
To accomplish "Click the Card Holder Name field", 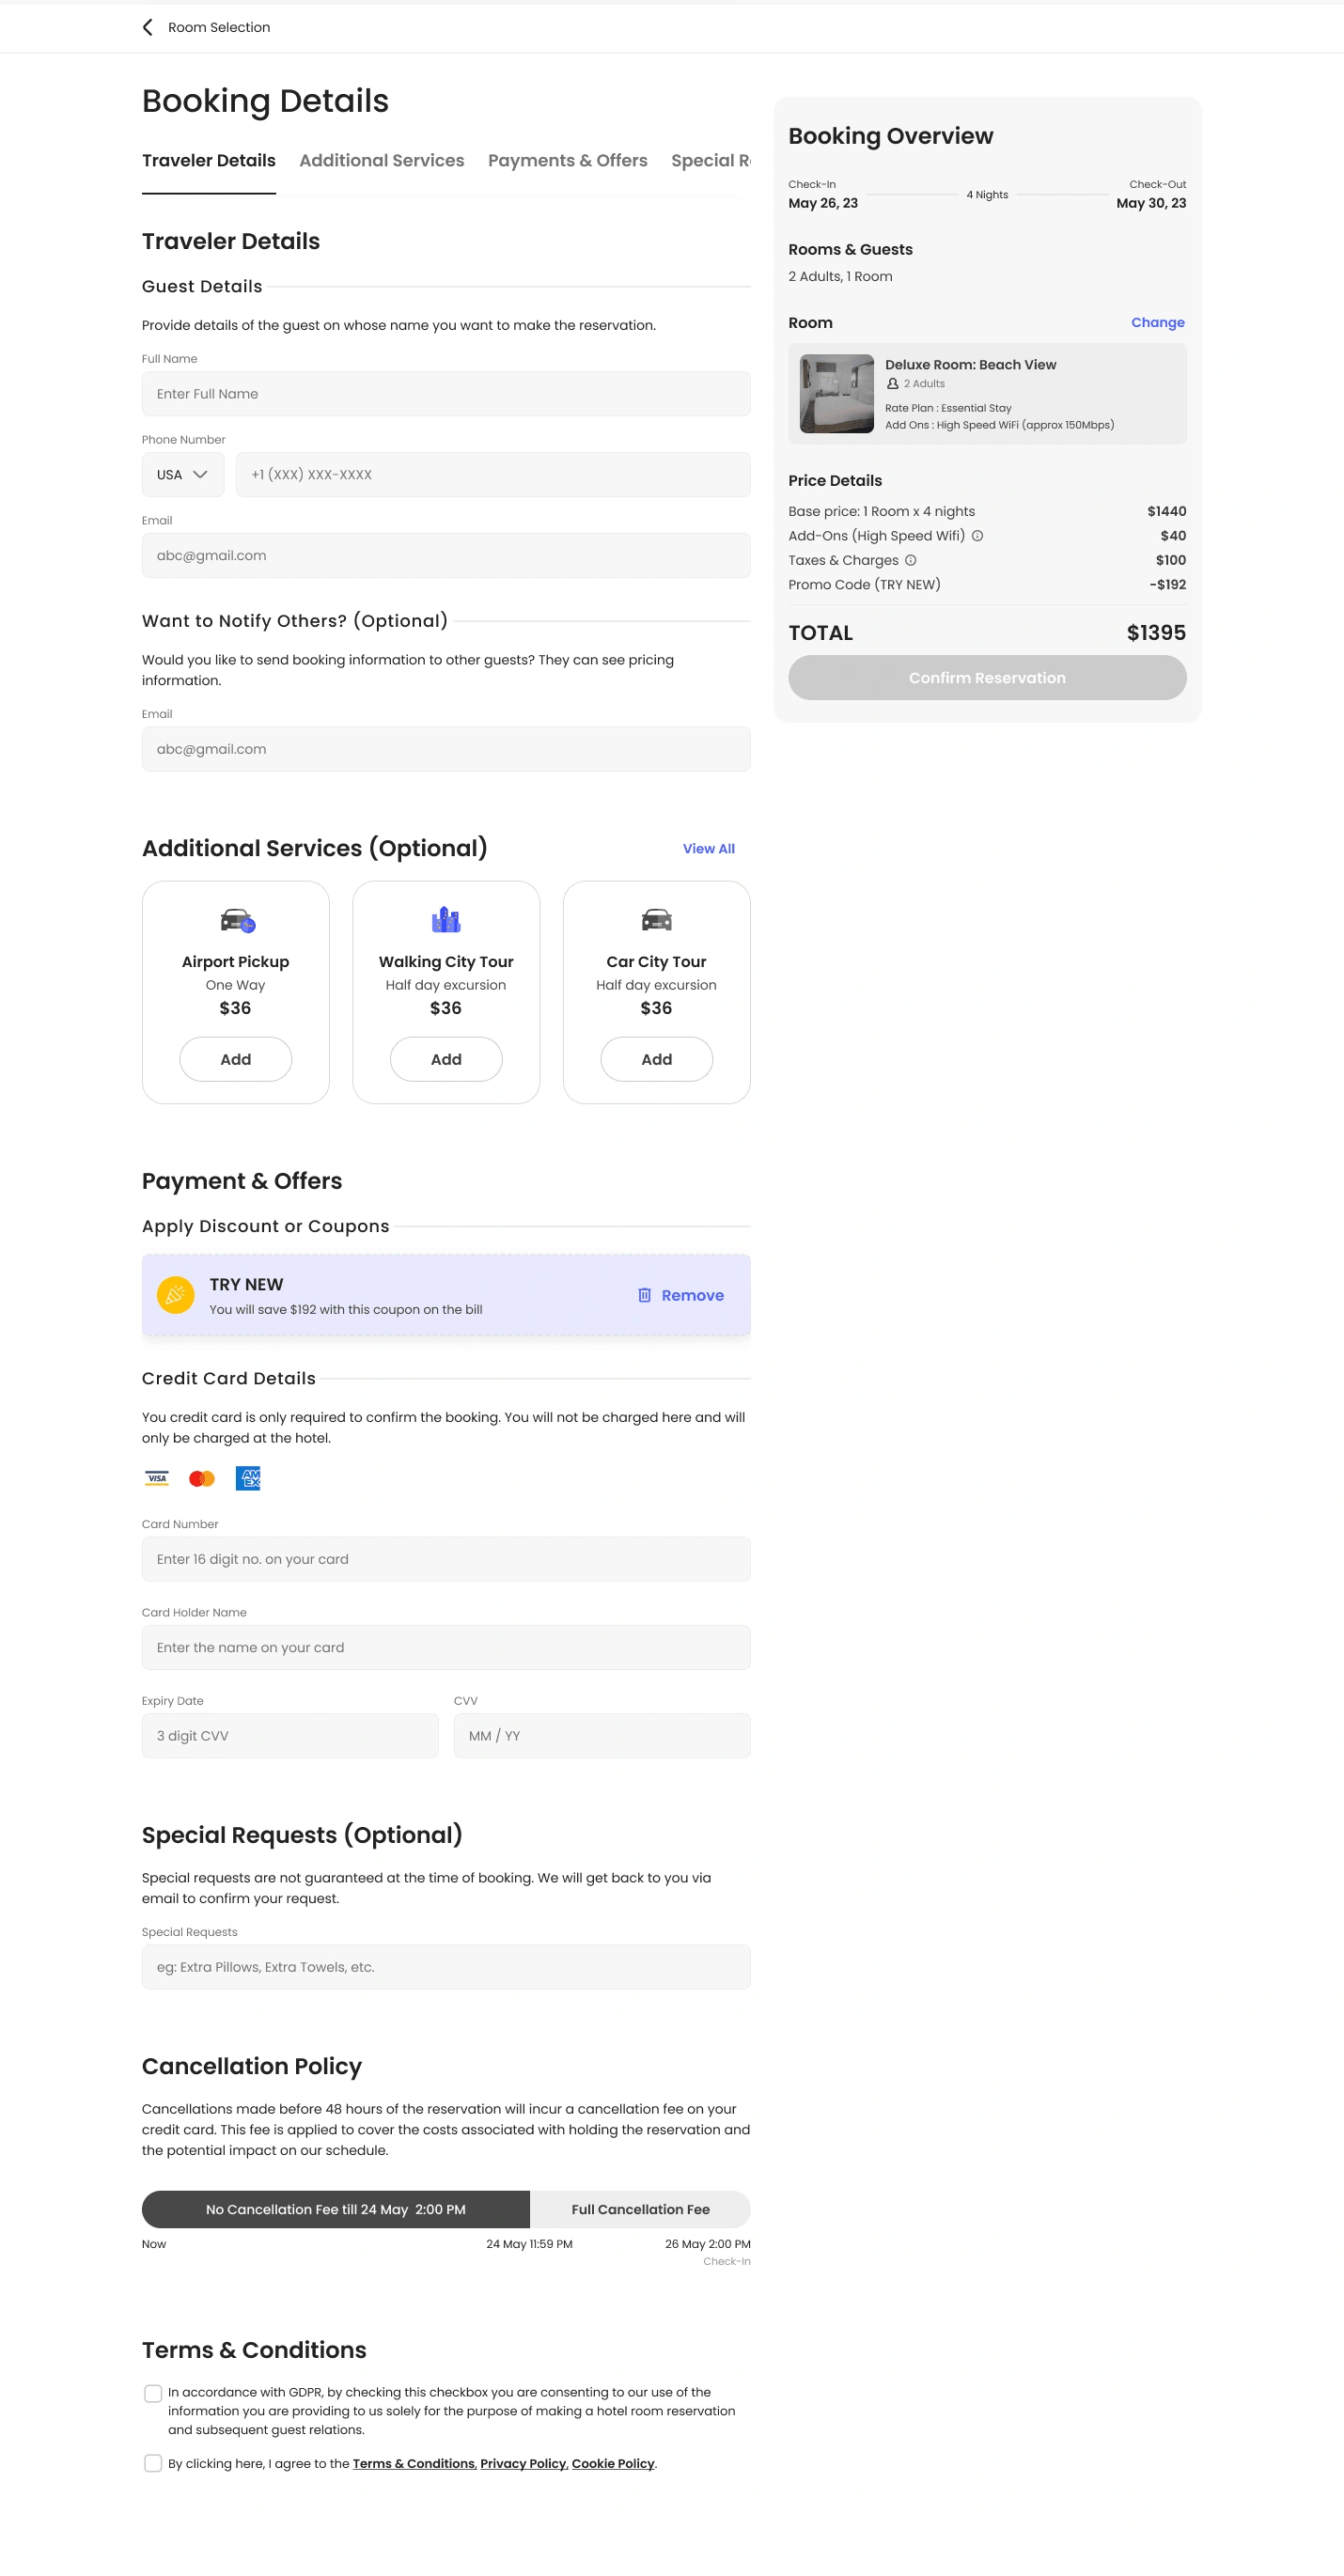I will tap(446, 1648).
